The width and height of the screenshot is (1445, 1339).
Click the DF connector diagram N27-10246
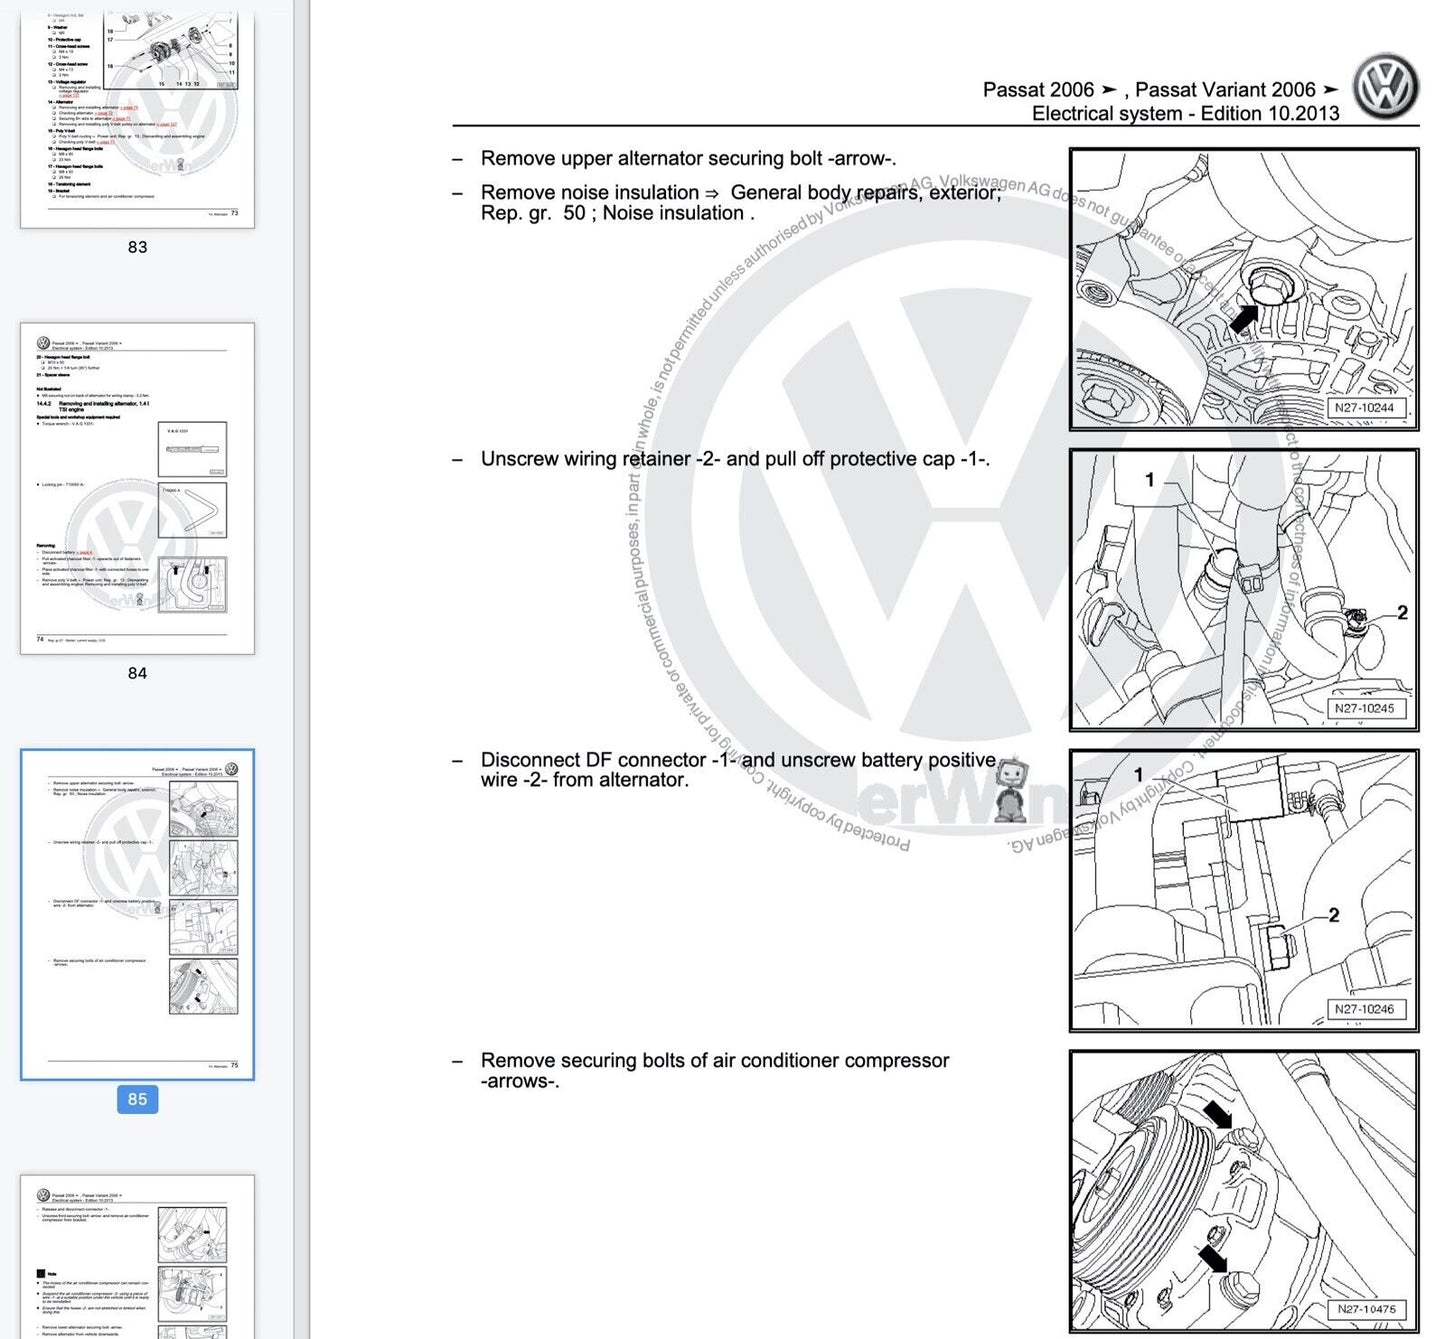click(1244, 890)
